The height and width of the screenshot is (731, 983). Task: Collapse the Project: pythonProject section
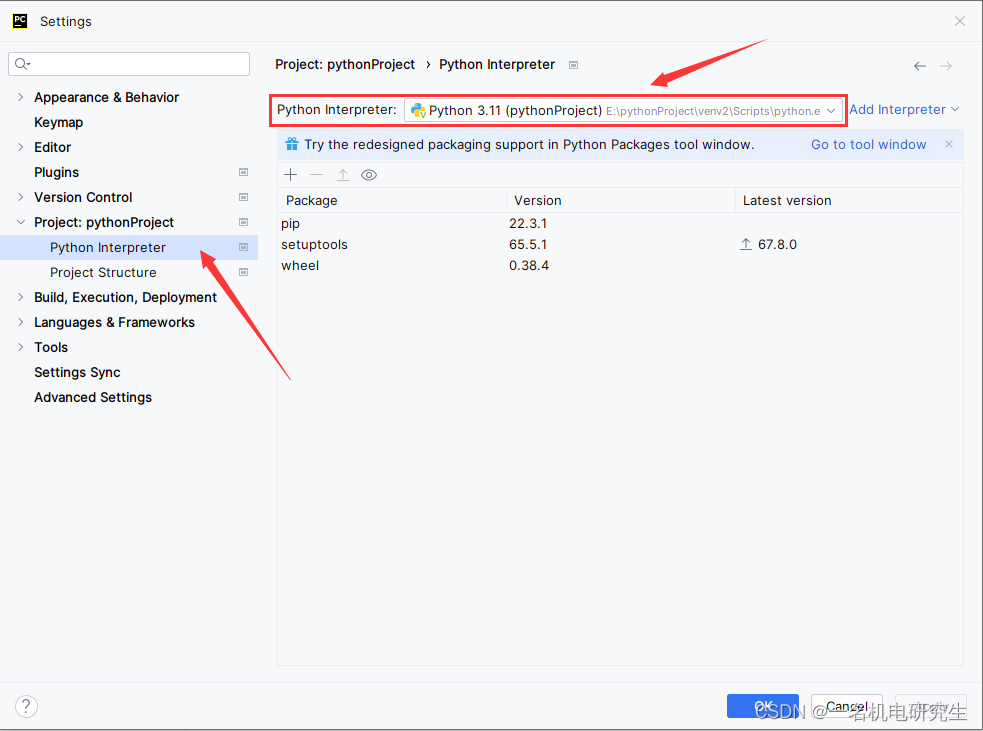(x=21, y=223)
